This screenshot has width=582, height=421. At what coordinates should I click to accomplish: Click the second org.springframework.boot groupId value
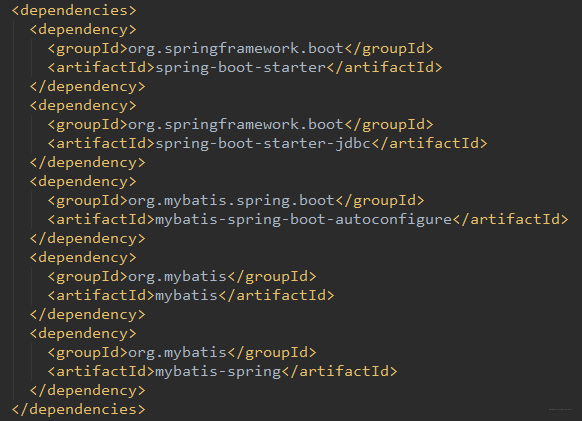tap(236, 124)
